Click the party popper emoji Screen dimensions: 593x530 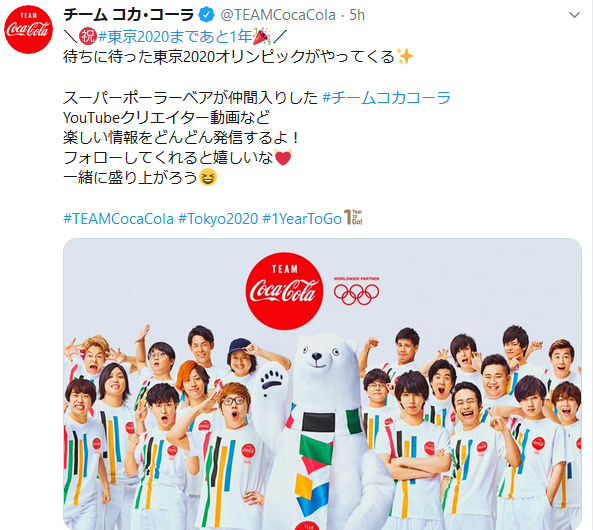pyautogui.click(x=261, y=36)
